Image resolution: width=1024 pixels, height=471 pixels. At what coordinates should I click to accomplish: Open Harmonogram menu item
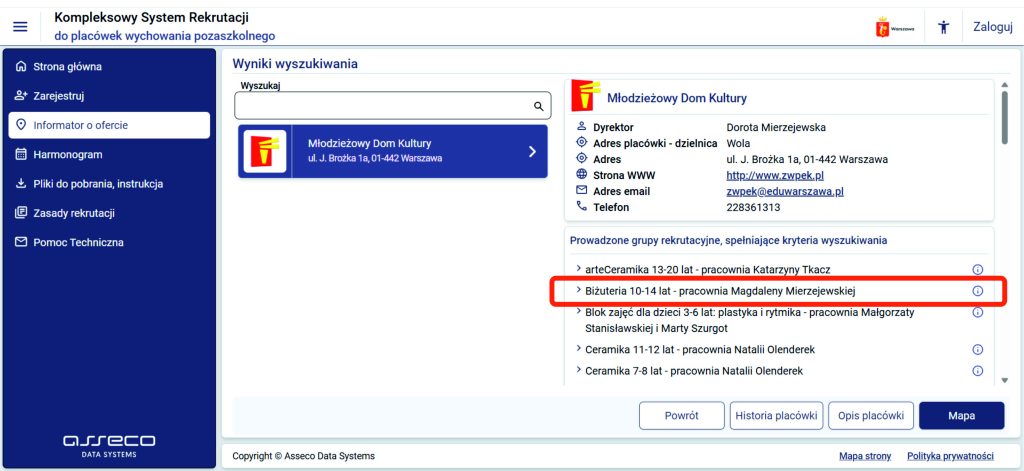109,155
